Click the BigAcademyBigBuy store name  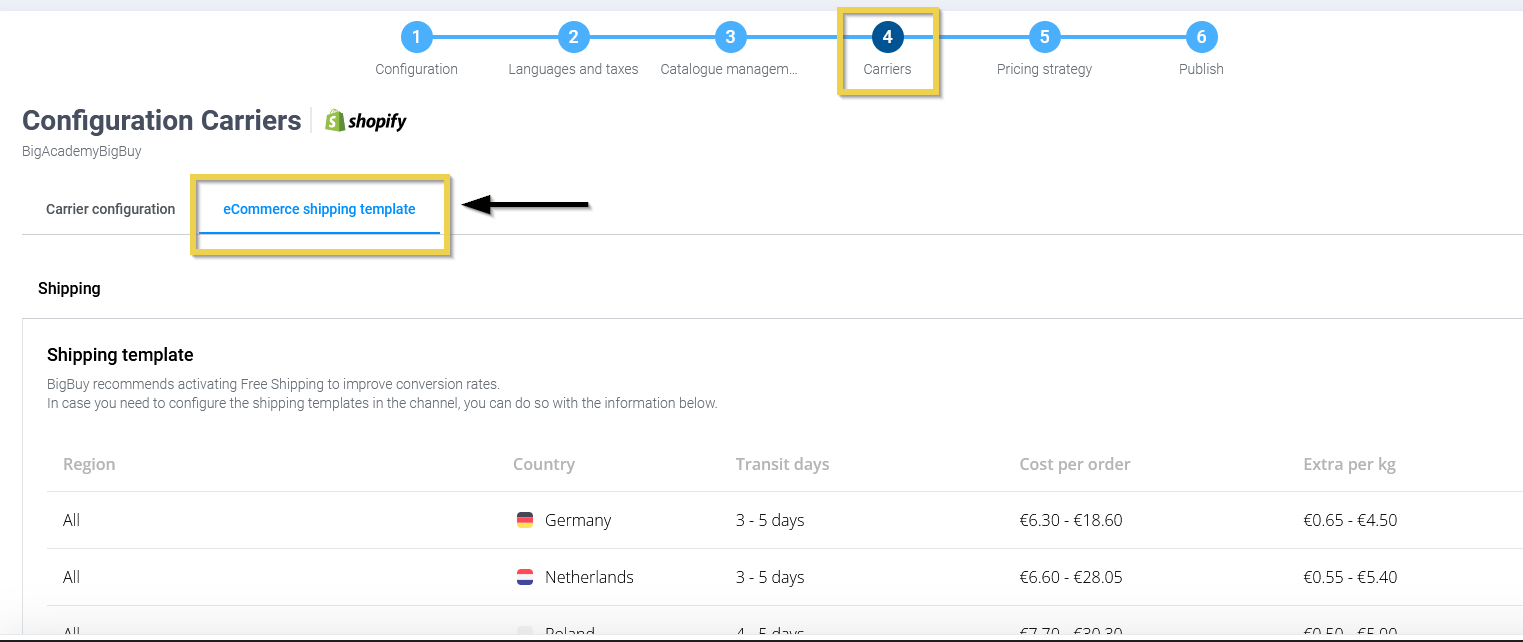coord(82,151)
